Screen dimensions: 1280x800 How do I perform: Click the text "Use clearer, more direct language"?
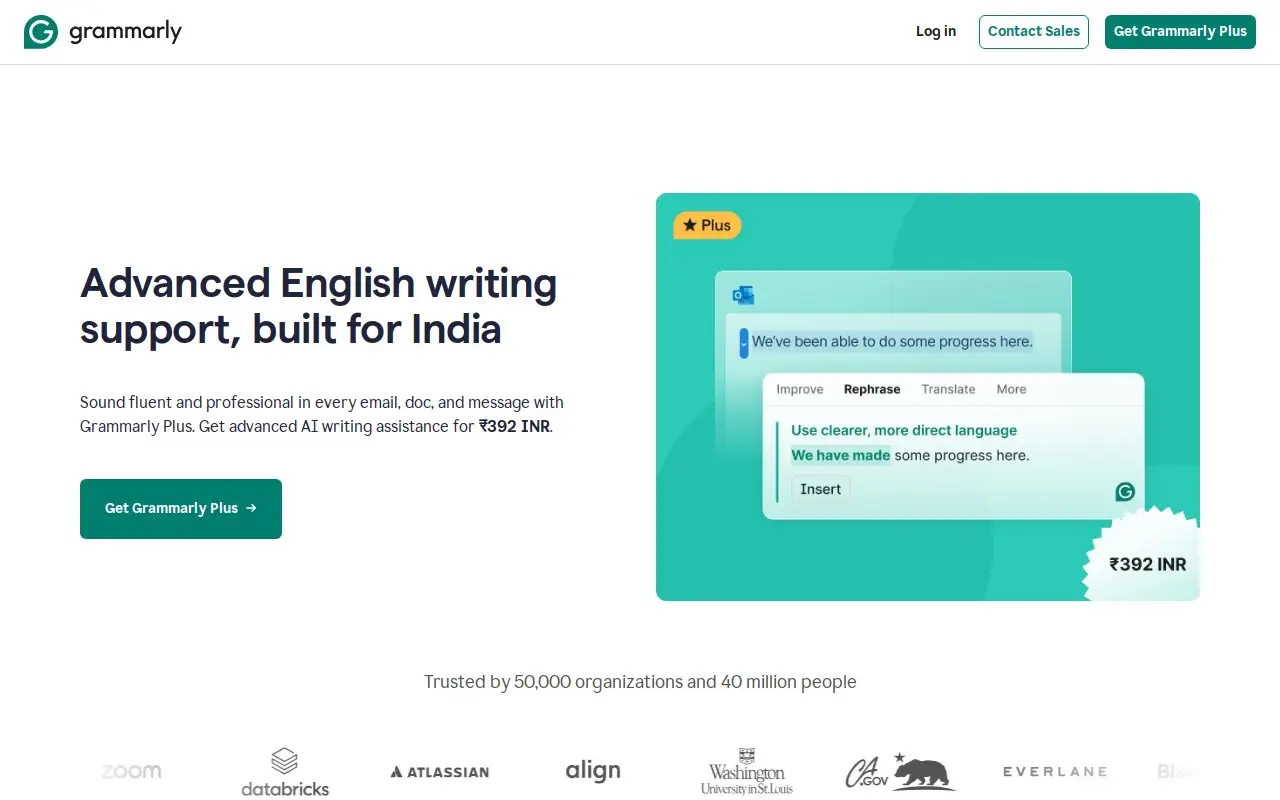coord(904,430)
